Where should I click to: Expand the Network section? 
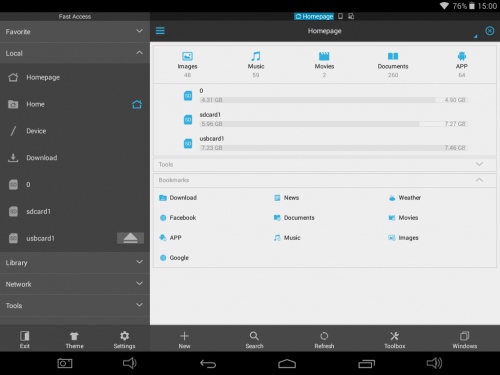pyautogui.click(x=75, y=284)
